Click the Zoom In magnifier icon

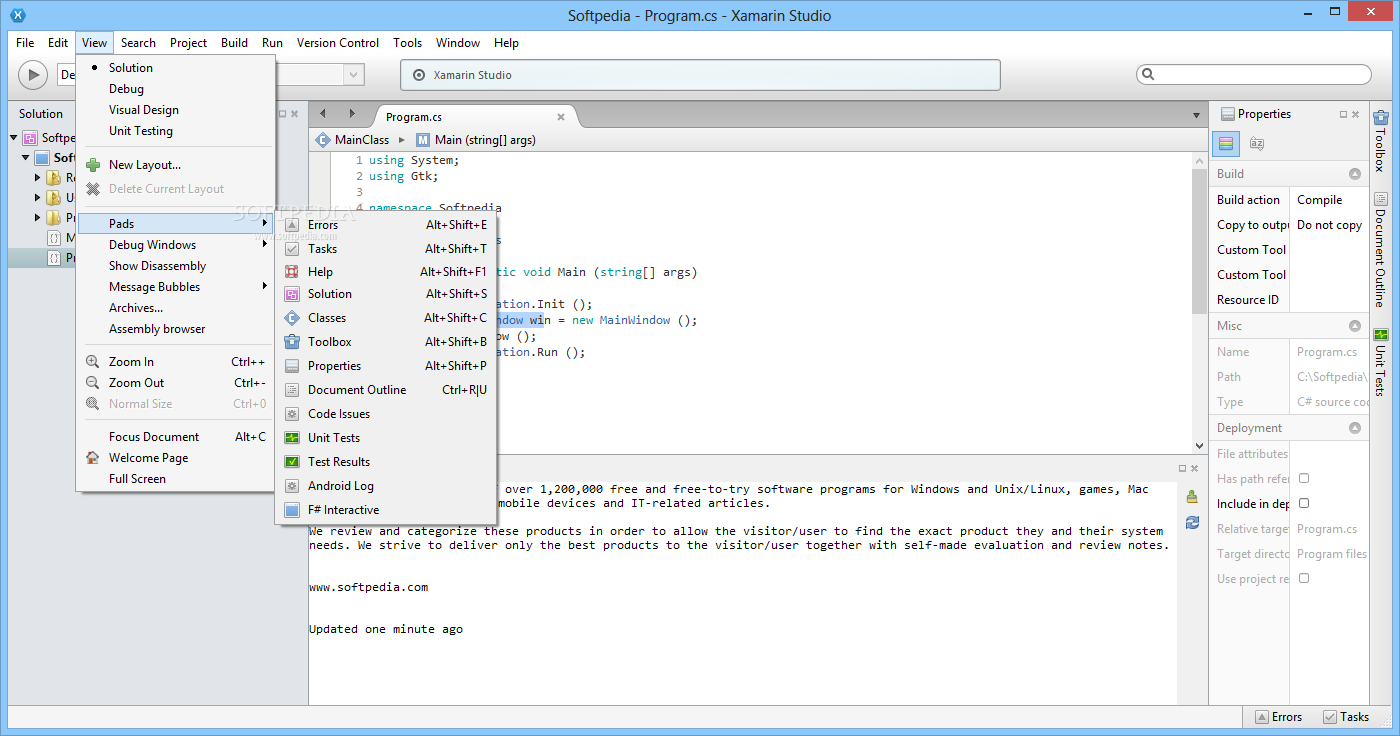[x=93, y=362]
